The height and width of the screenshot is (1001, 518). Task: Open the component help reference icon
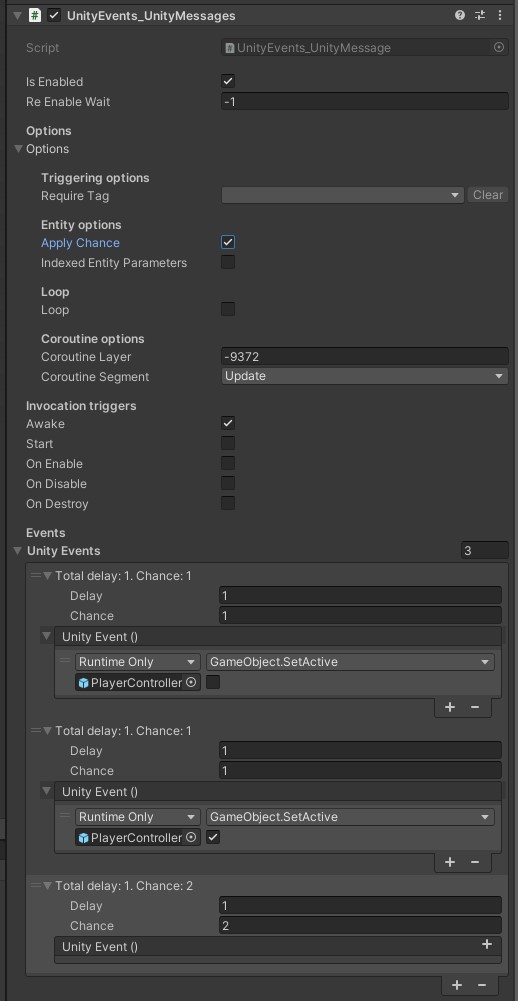pos(460,15)
